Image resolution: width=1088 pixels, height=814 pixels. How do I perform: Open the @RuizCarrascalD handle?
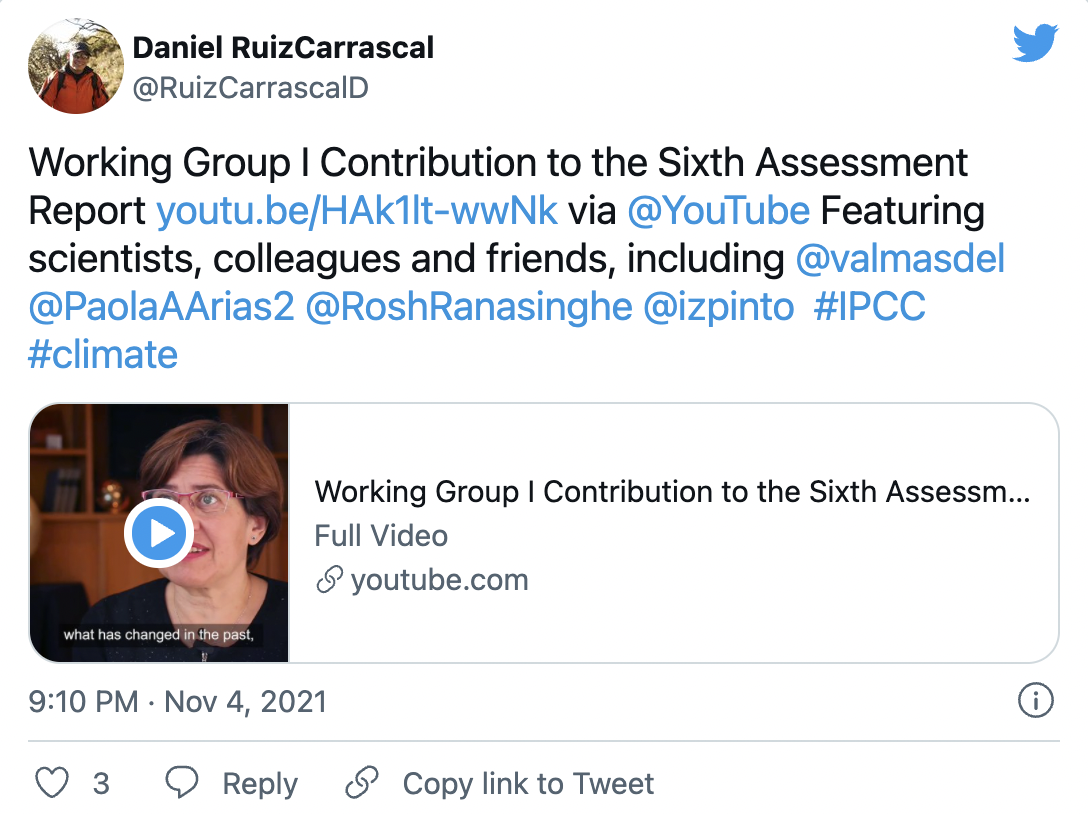[x=250, y=88]
